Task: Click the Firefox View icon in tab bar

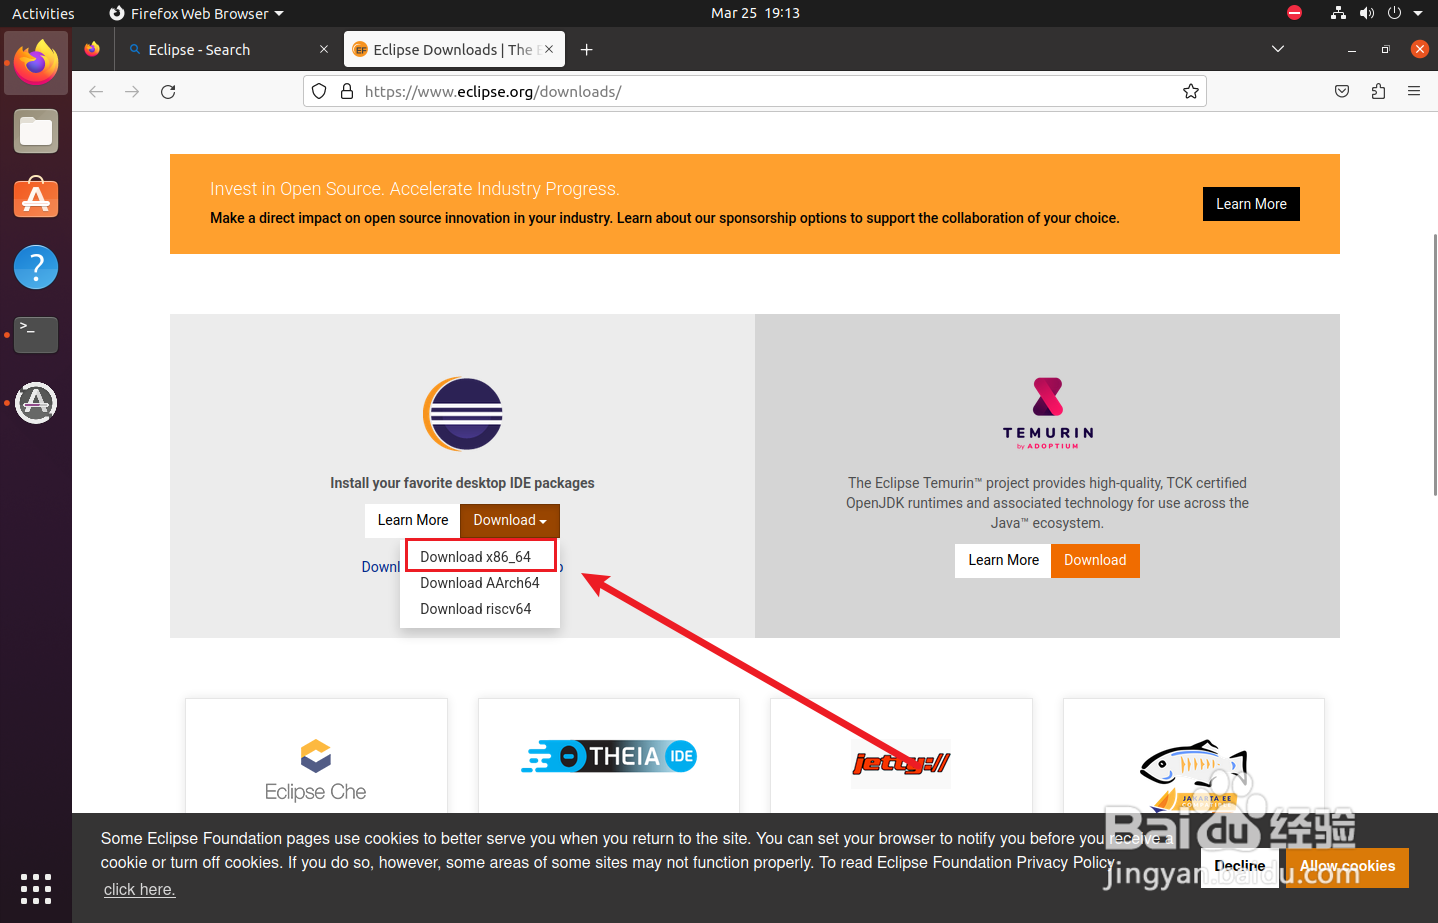Action: (92, 49)
